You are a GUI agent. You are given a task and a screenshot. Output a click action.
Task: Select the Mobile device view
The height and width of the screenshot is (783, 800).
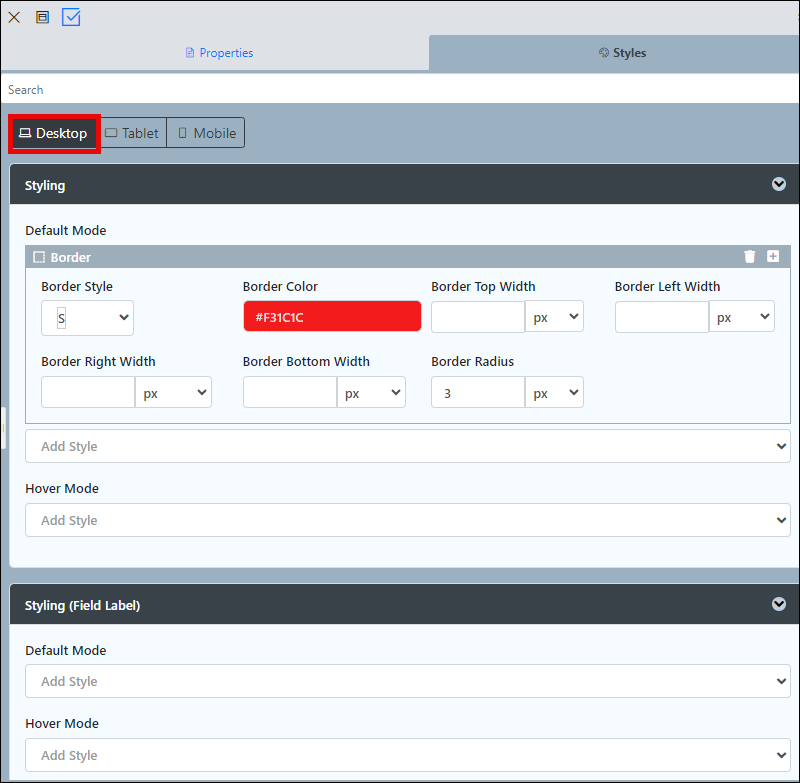click(206, 133)
